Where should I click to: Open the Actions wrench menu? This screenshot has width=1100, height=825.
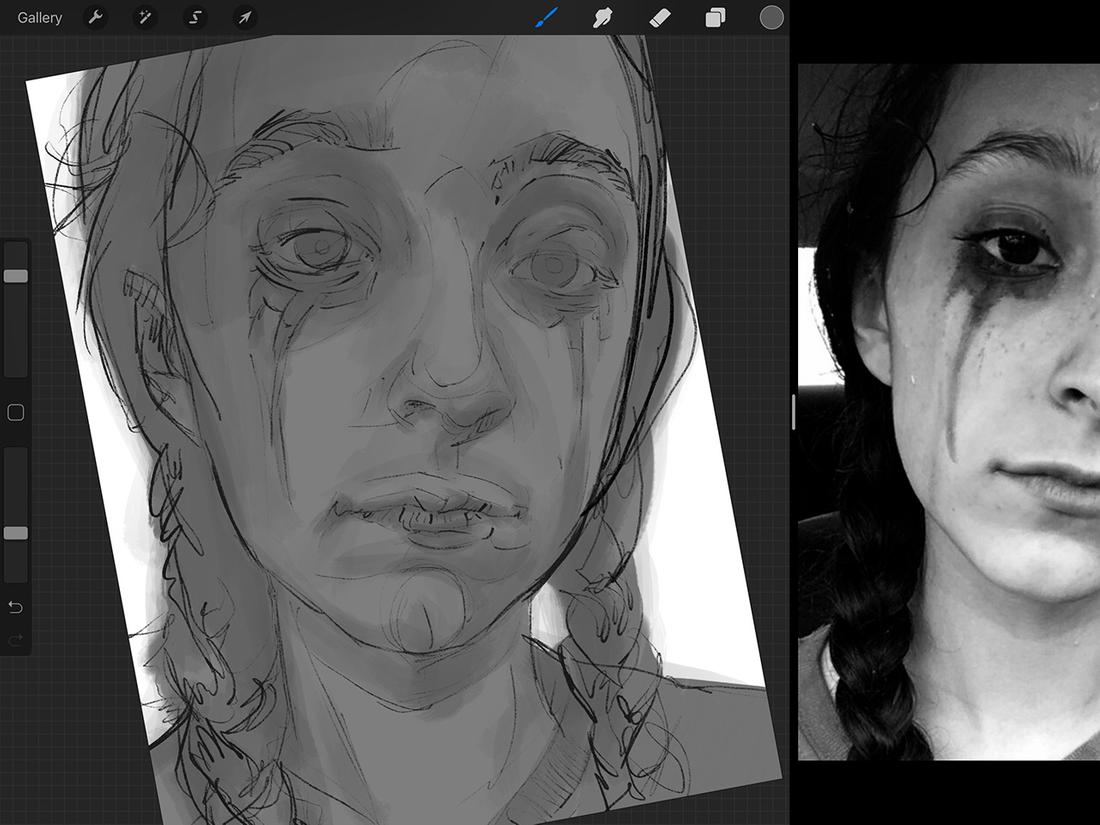(x=96, y=17)
